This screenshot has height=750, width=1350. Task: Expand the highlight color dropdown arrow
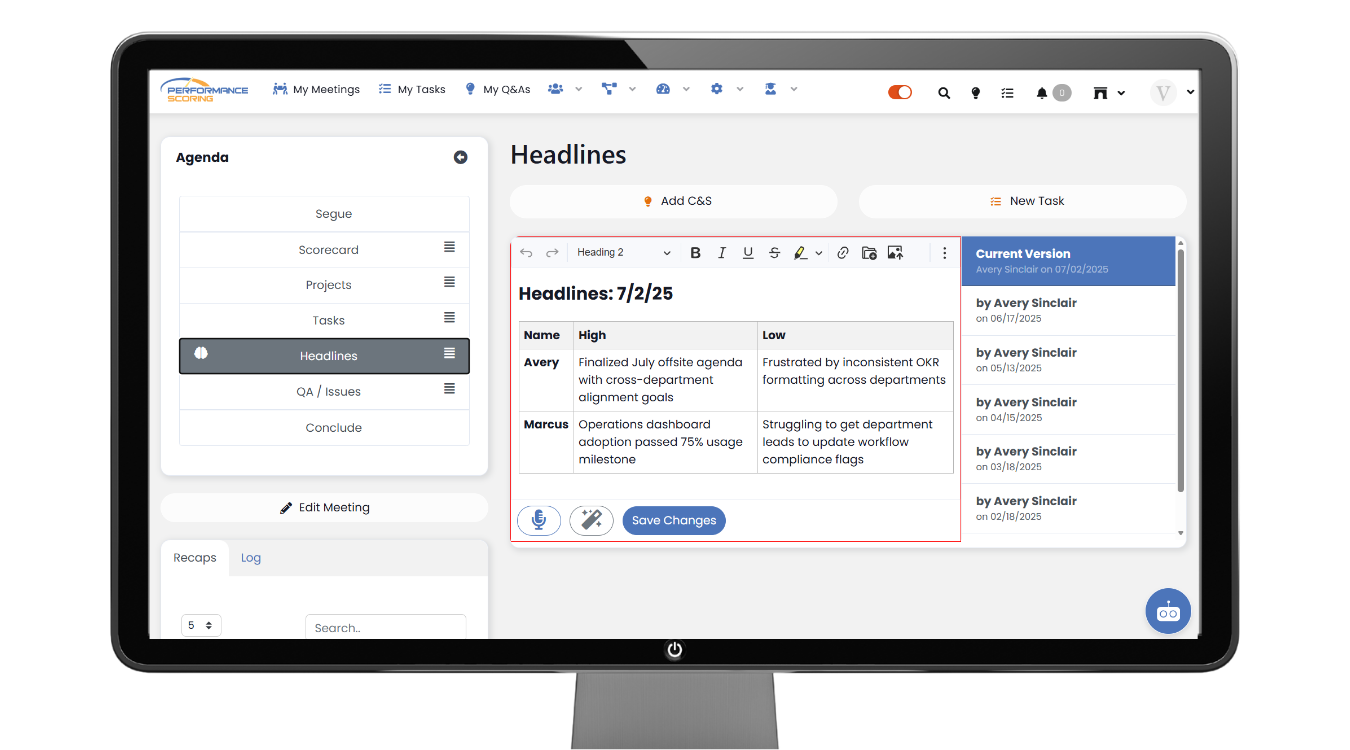click(819, 254)
